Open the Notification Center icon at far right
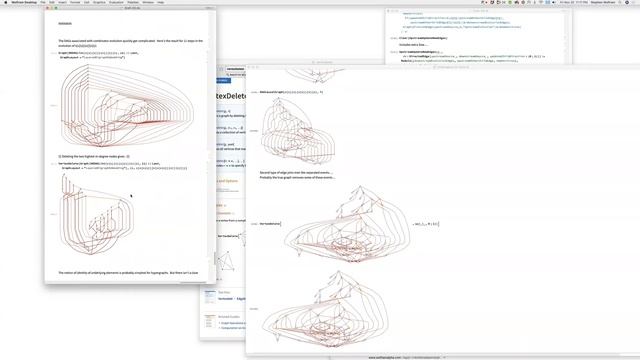 click(x=635, y=2)
